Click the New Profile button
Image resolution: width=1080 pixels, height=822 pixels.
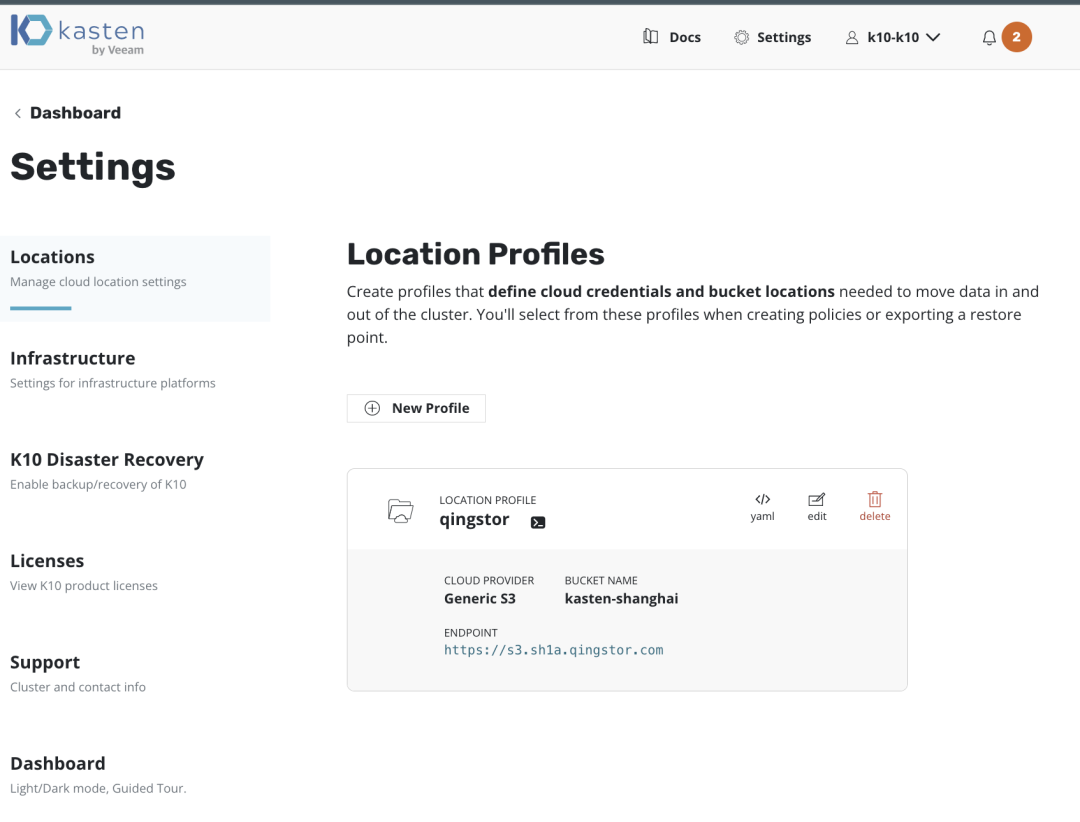(416, 409)
